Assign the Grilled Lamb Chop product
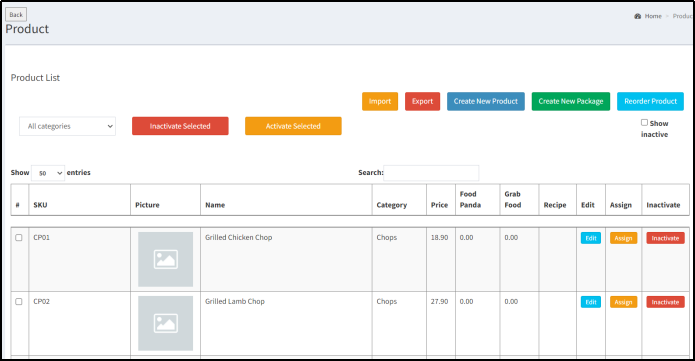The image size is (695, 361). [624, 302]
